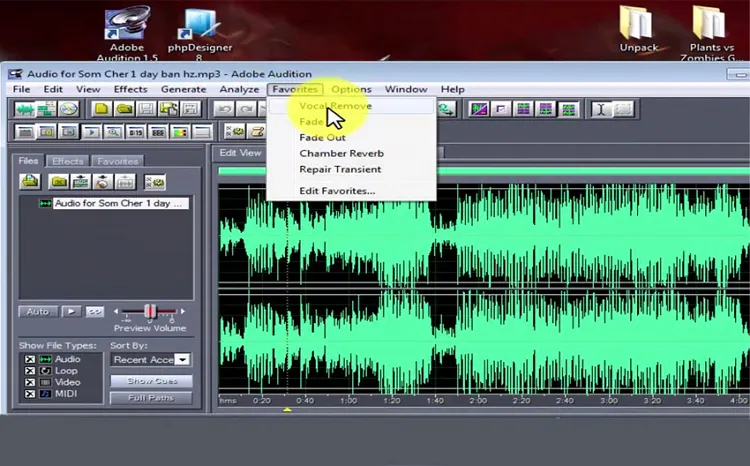Open the File menu
Viewport: 750px width, 466px height.
pos(22,89)
